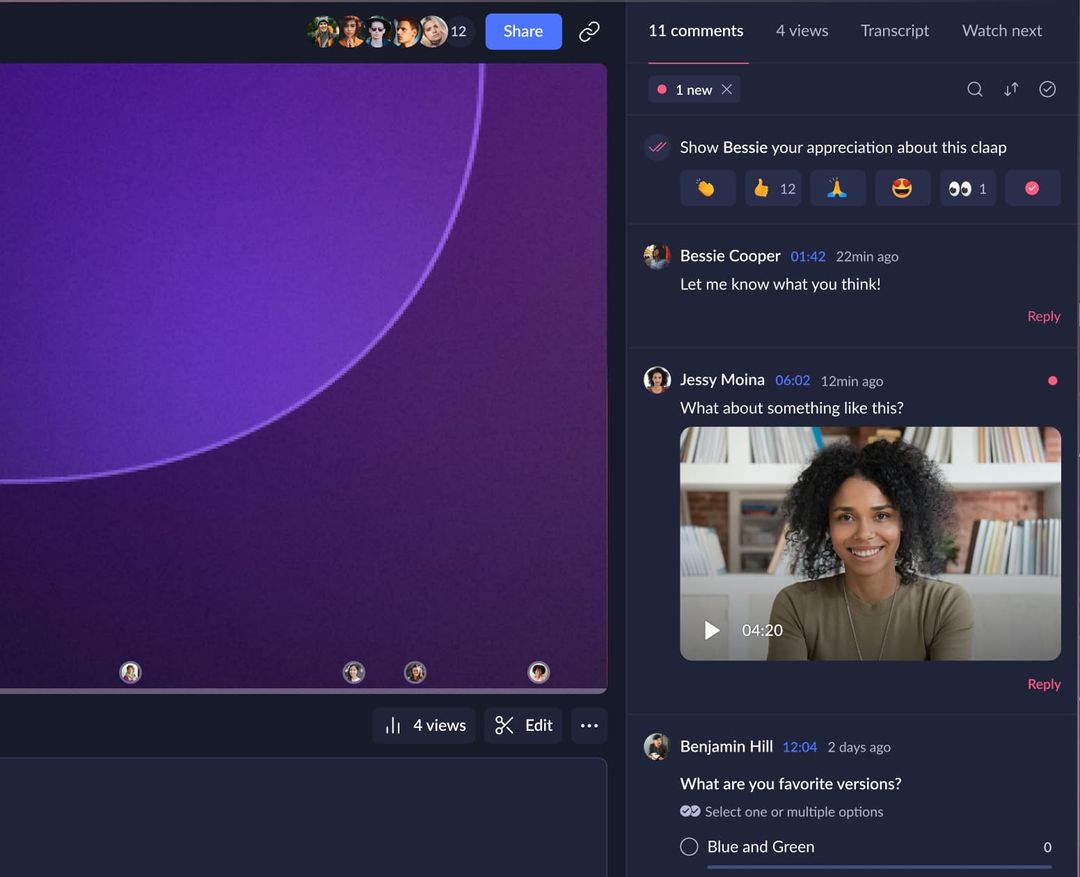
Task: Add the eyes emoji reaction
Action: tap(968, 188)
